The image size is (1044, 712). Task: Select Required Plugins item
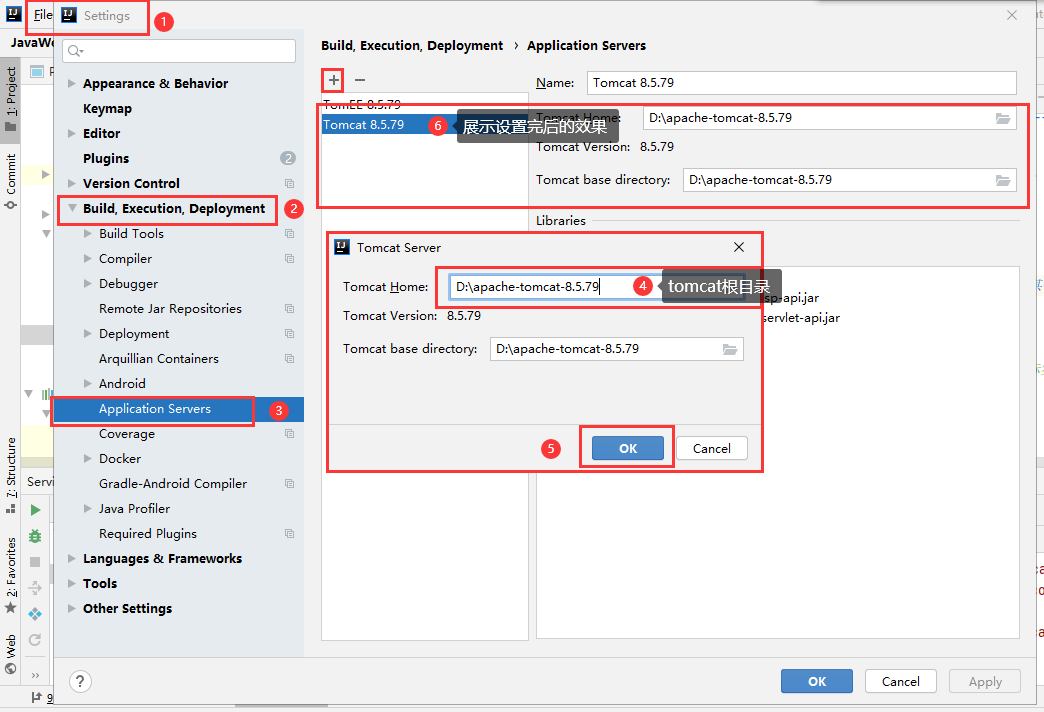coord(148,534)
